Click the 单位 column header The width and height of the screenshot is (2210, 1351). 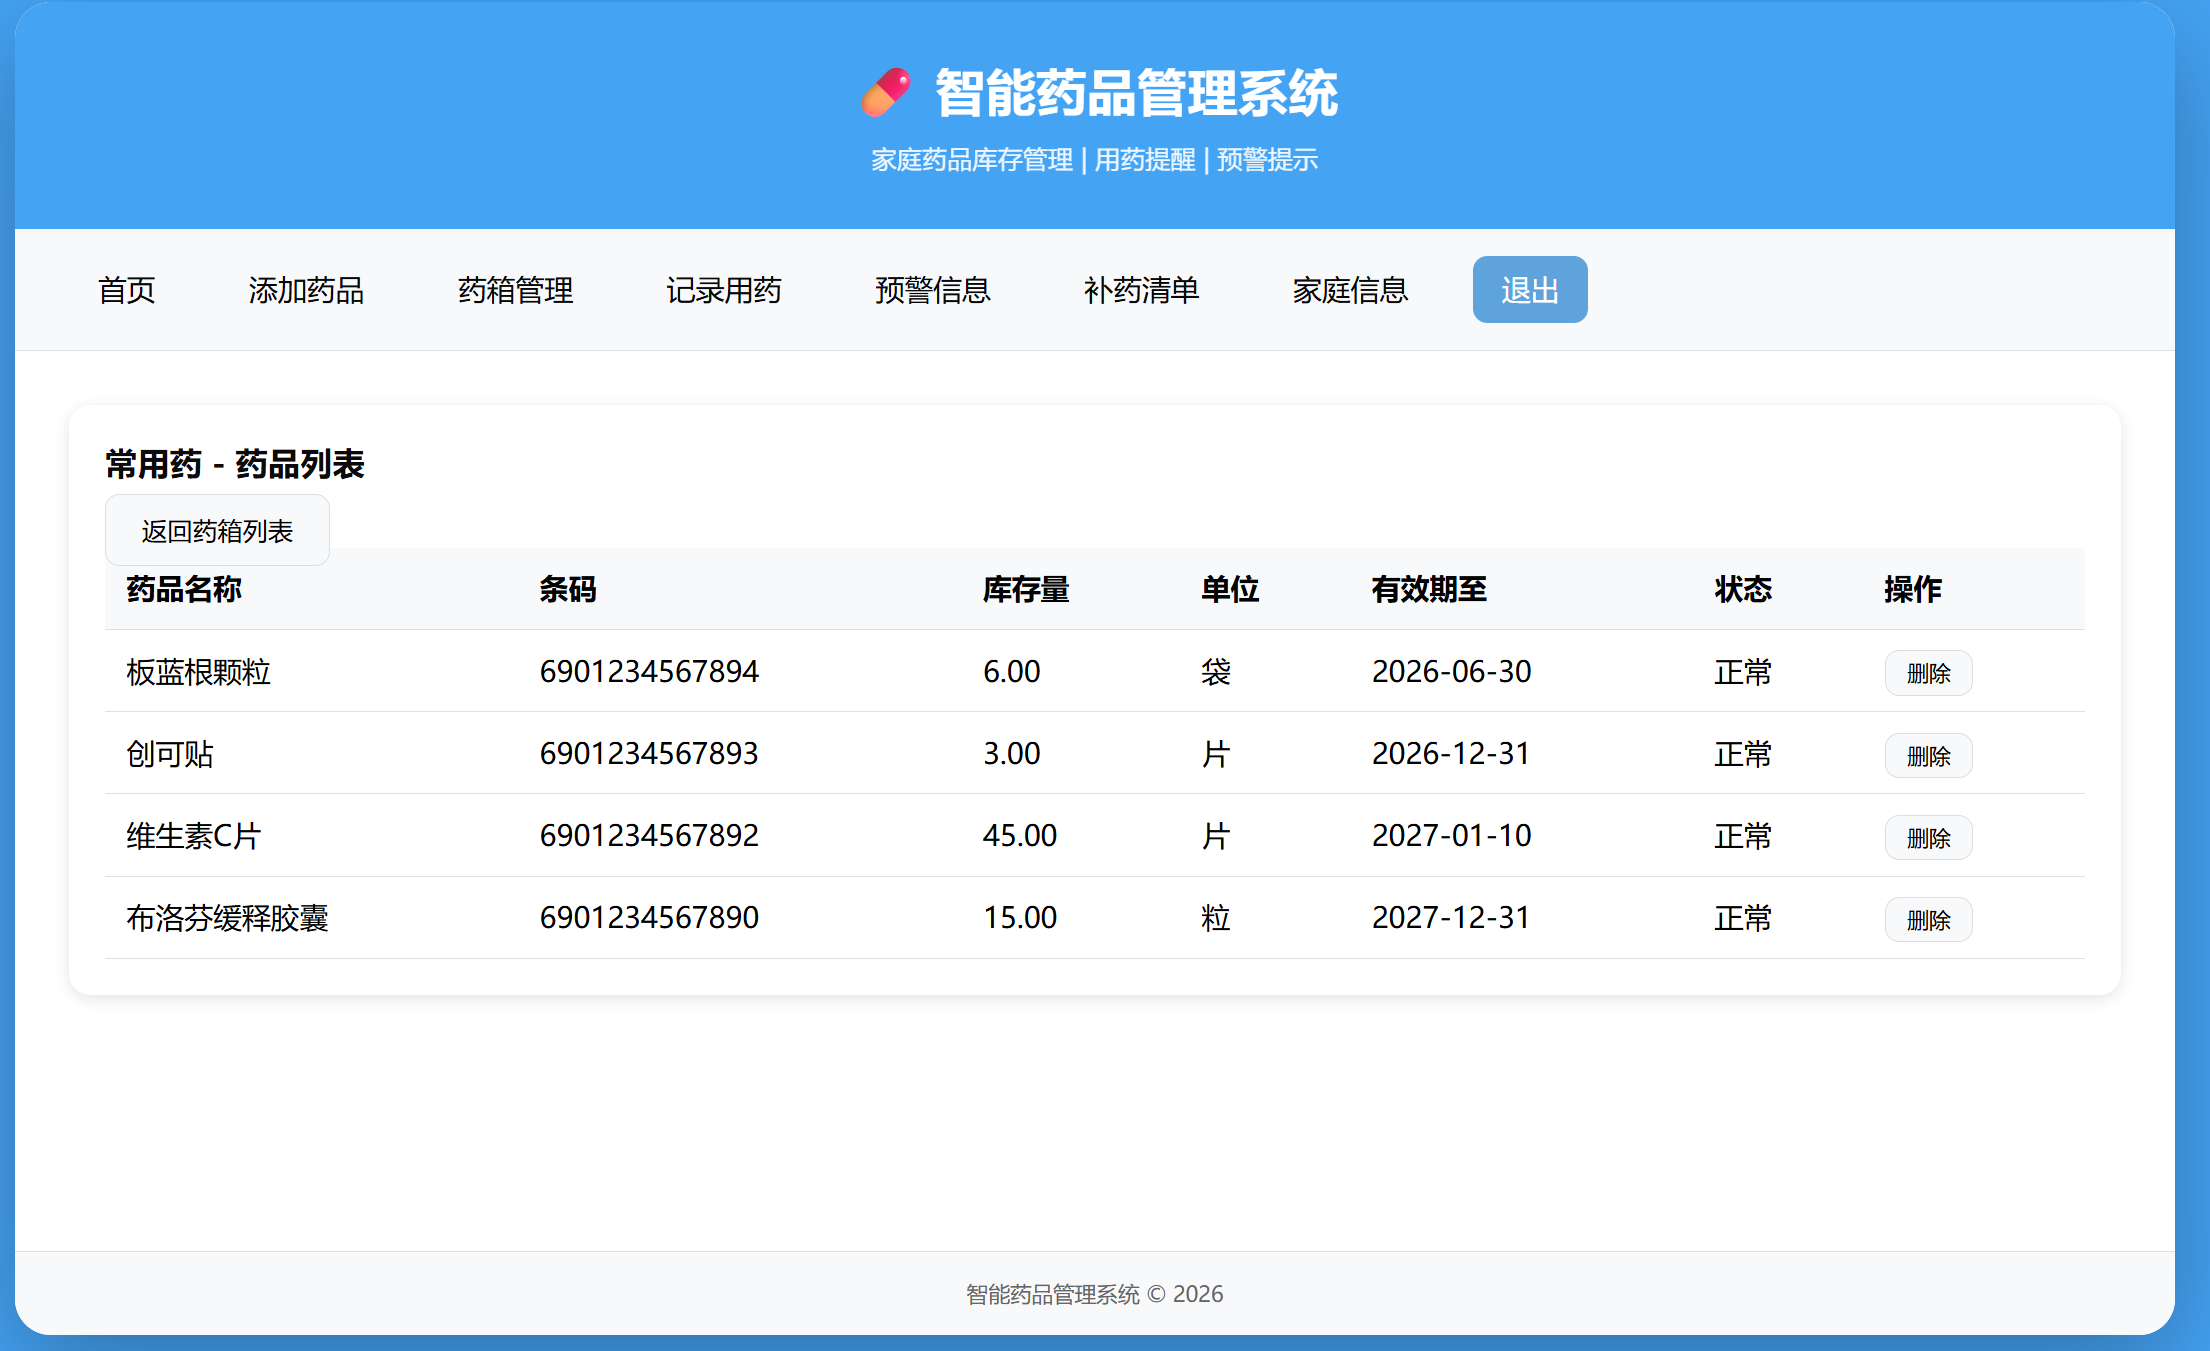click(x=1230, y=590)
